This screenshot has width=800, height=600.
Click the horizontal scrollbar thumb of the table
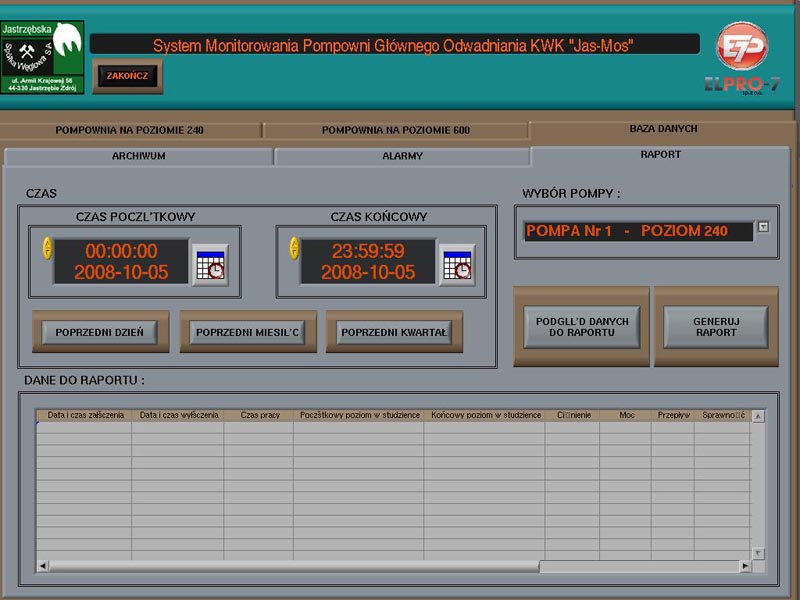pyautogui.click(x=294, y=566)
